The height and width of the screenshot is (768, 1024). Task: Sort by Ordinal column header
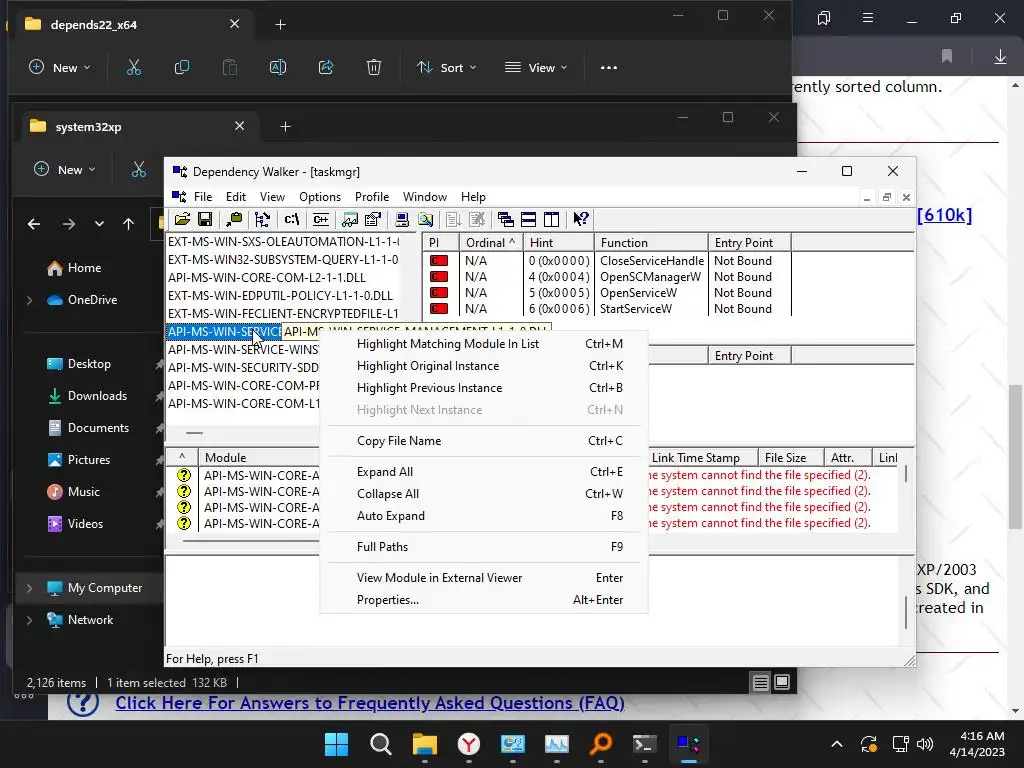pyautogui.click(x=491, y=243)
